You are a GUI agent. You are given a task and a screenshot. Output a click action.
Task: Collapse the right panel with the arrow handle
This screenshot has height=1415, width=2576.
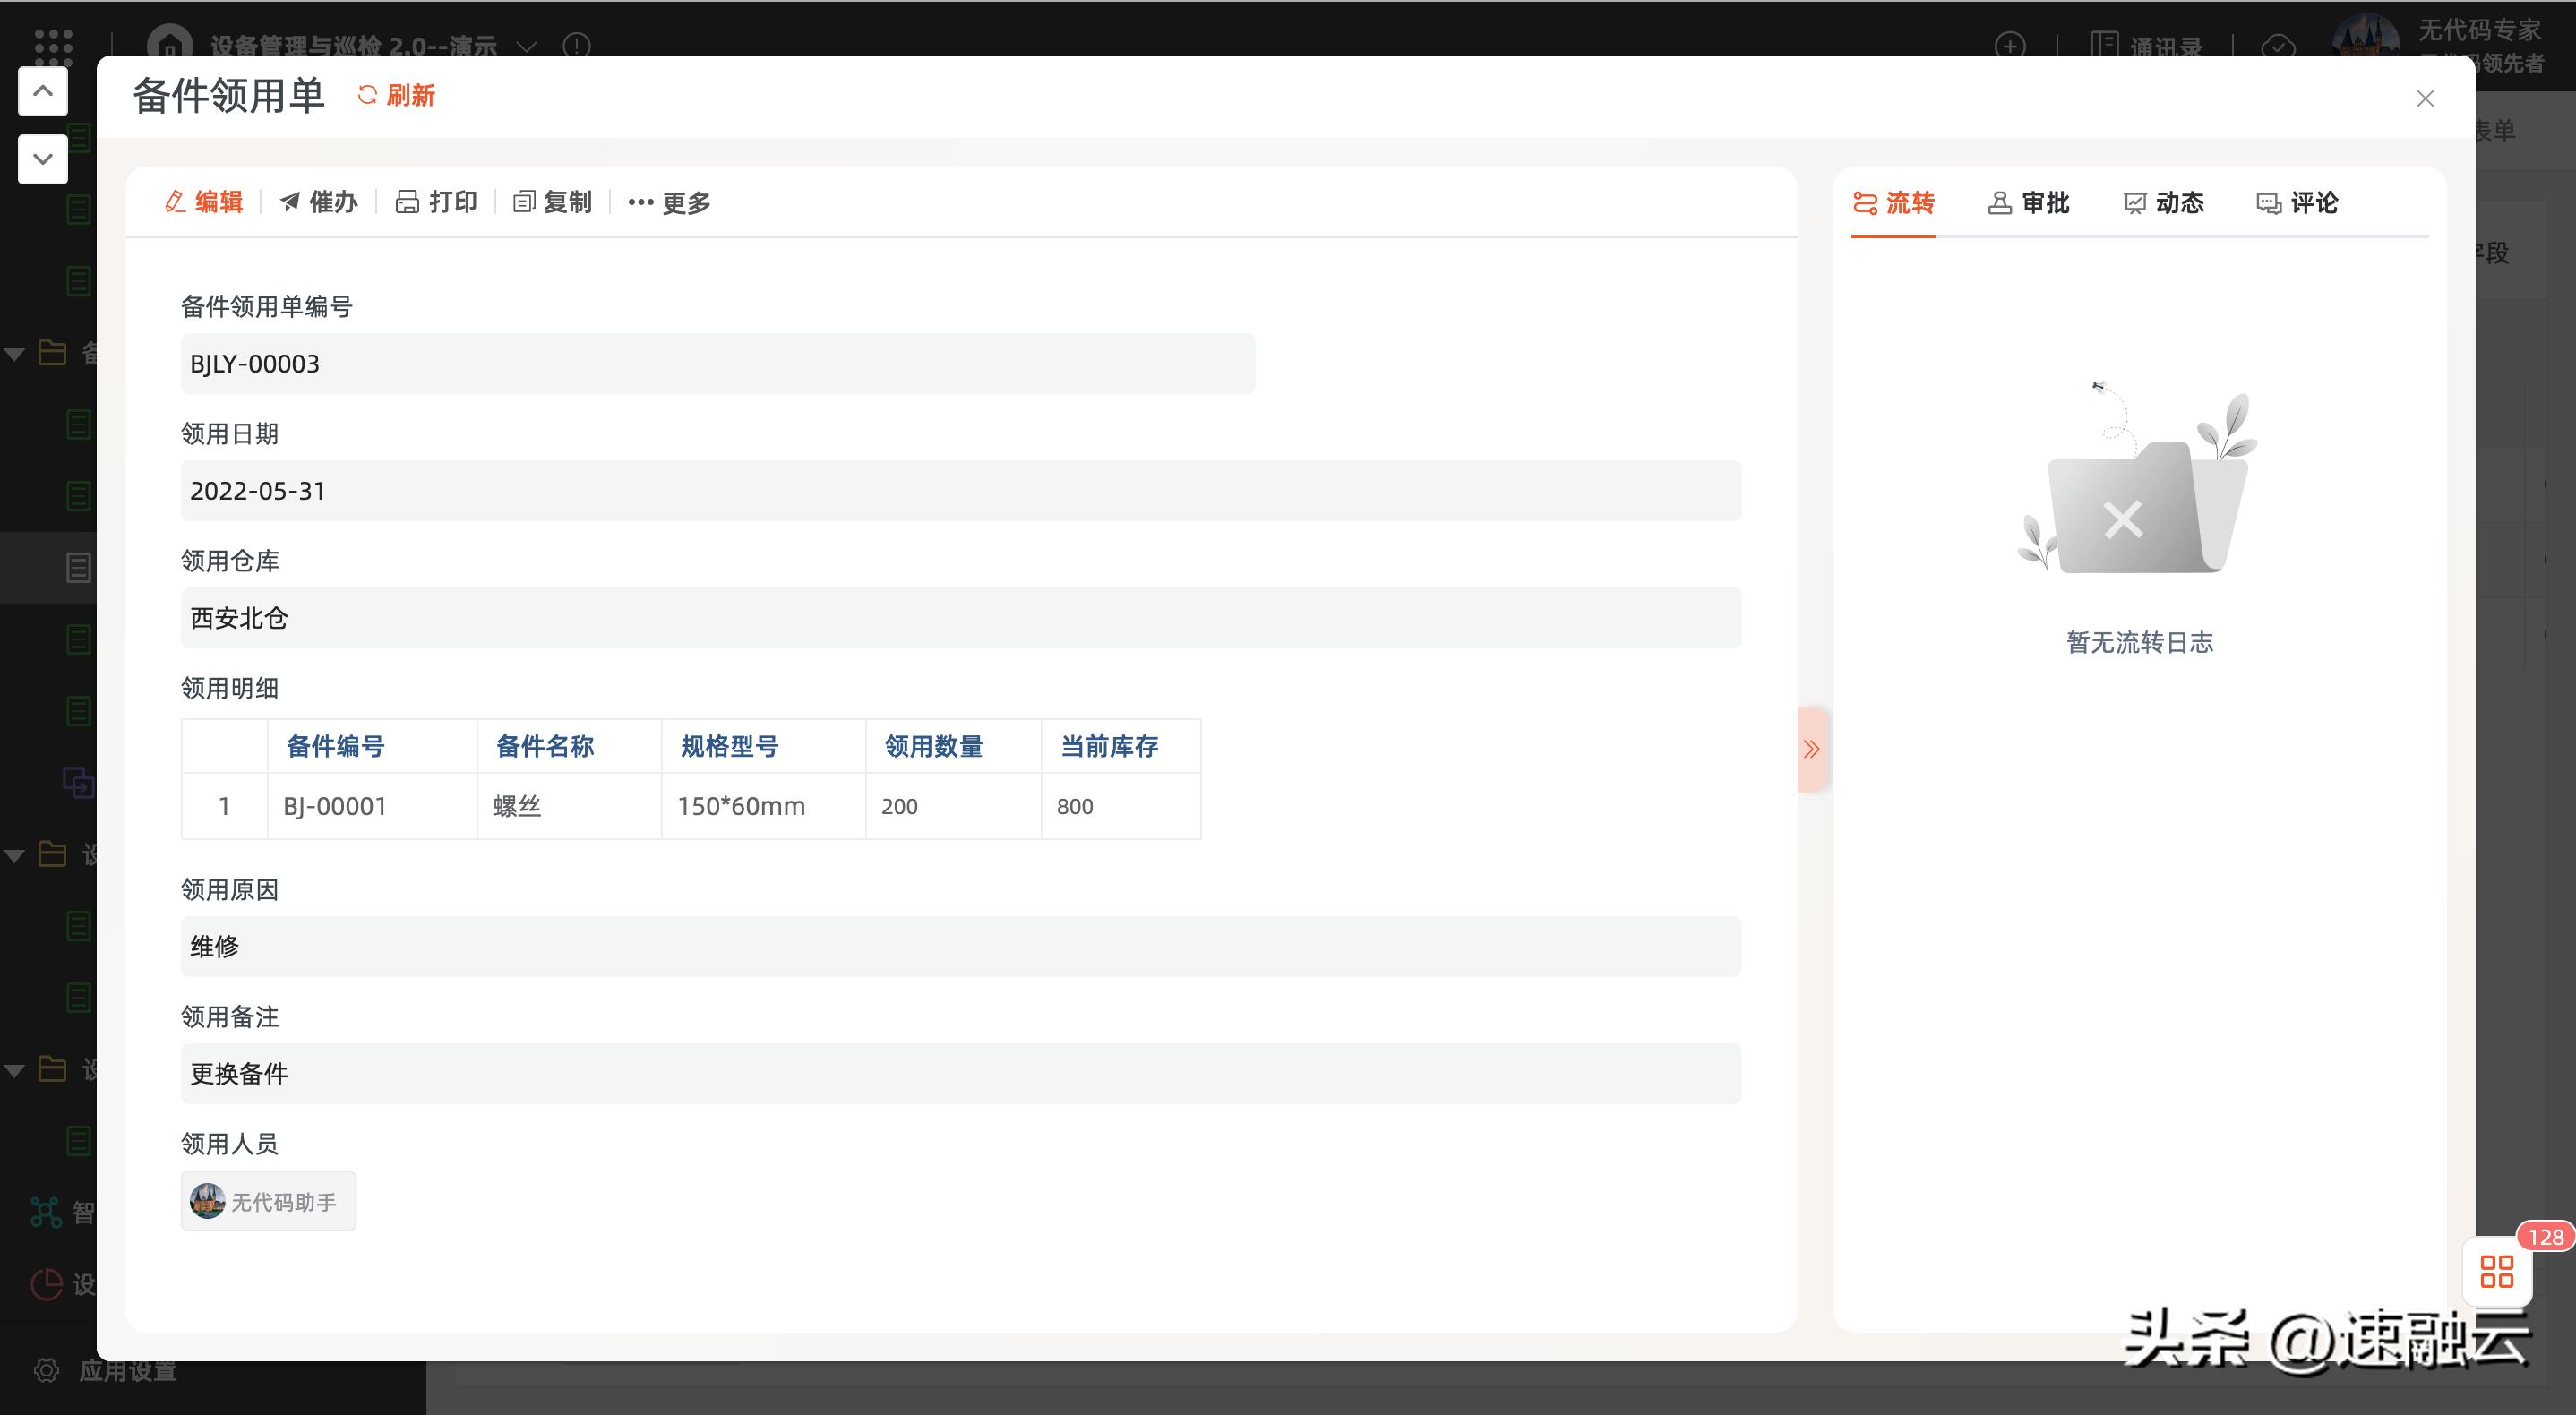(x=1813, y=748)
